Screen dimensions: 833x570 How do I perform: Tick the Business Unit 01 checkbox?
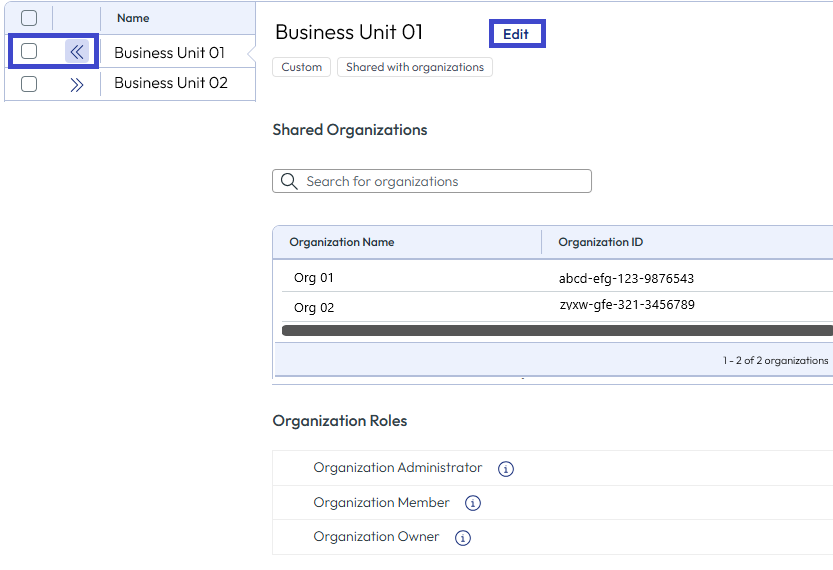pos(29,52)
